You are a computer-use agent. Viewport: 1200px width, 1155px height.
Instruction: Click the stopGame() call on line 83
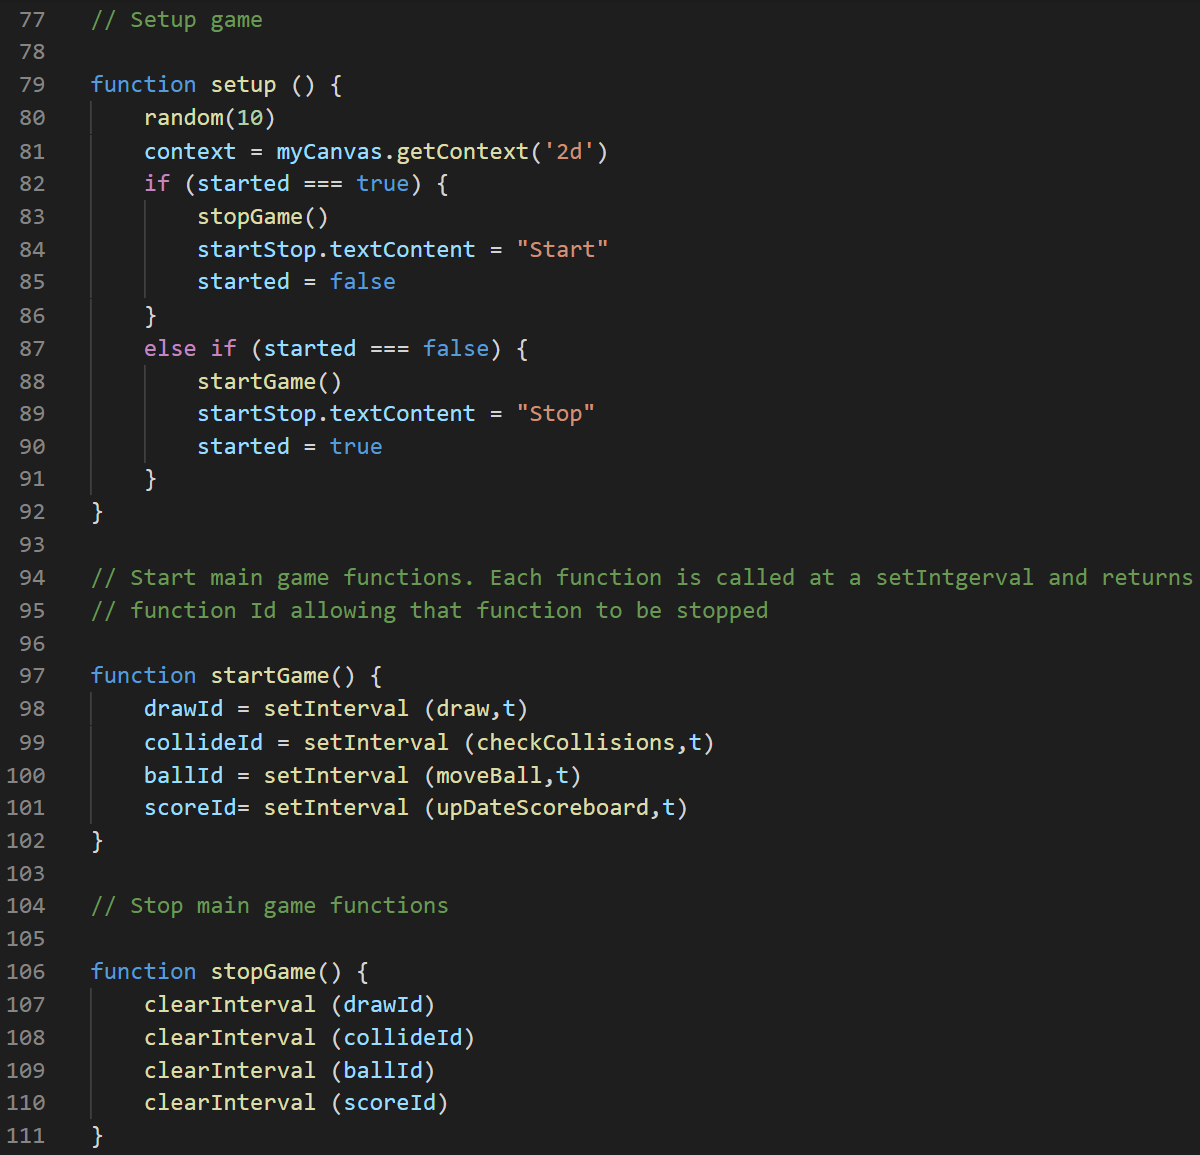(262, 217)
